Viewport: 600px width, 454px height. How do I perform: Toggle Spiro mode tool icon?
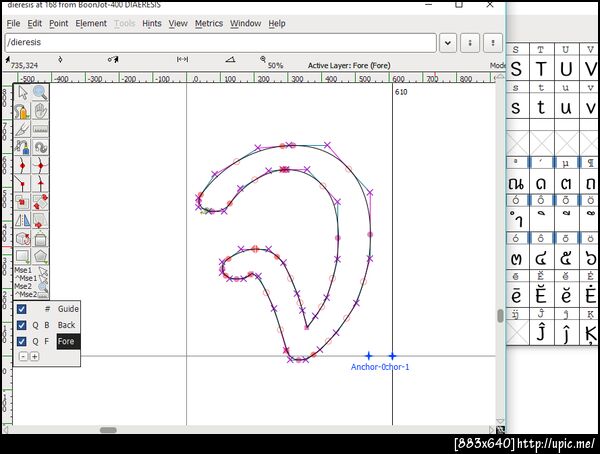pyautogui.click(x=40, y=147)
